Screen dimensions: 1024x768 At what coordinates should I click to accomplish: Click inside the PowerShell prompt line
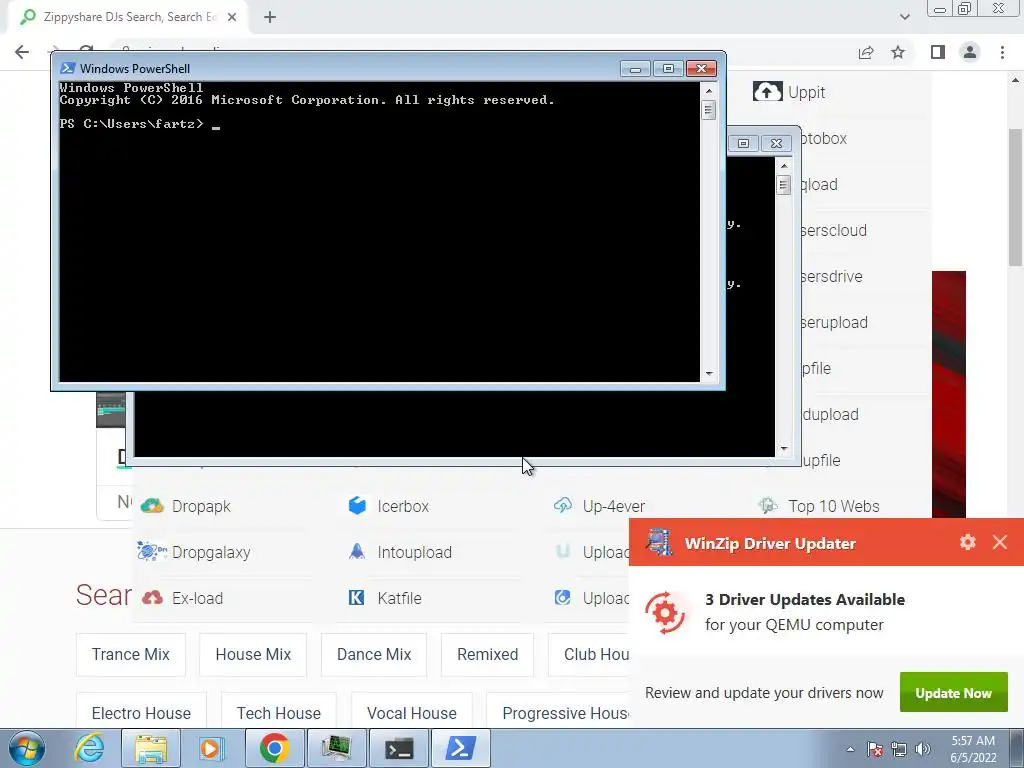[379, 124]
